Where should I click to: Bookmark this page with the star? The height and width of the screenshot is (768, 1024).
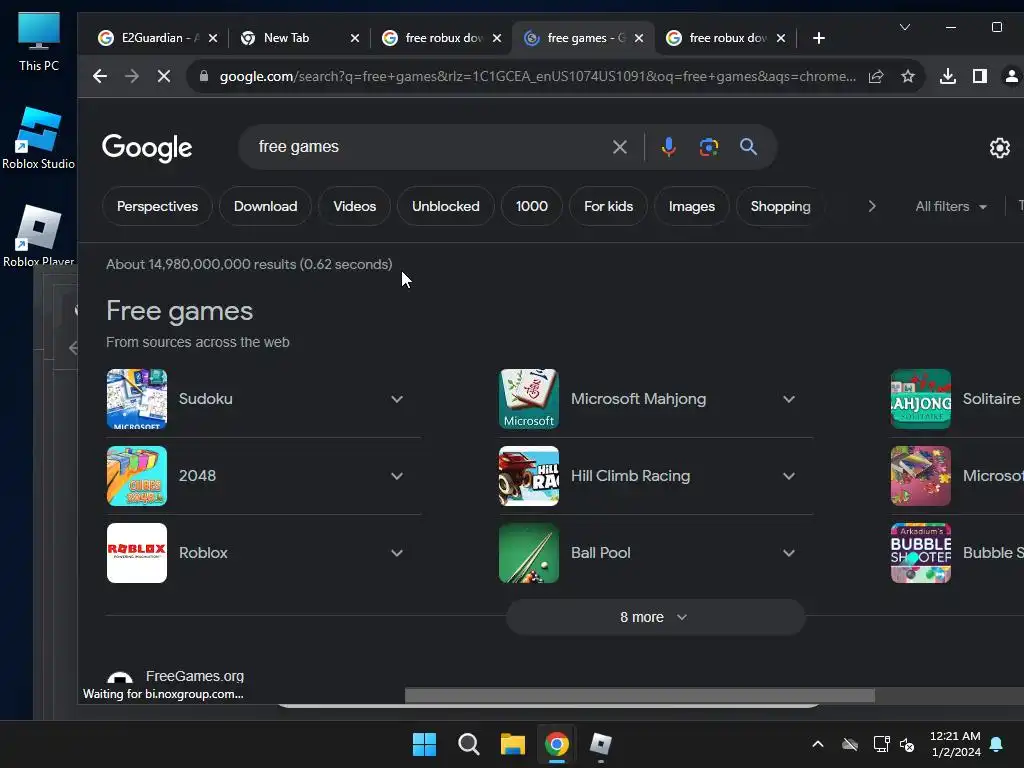(908, 76)
